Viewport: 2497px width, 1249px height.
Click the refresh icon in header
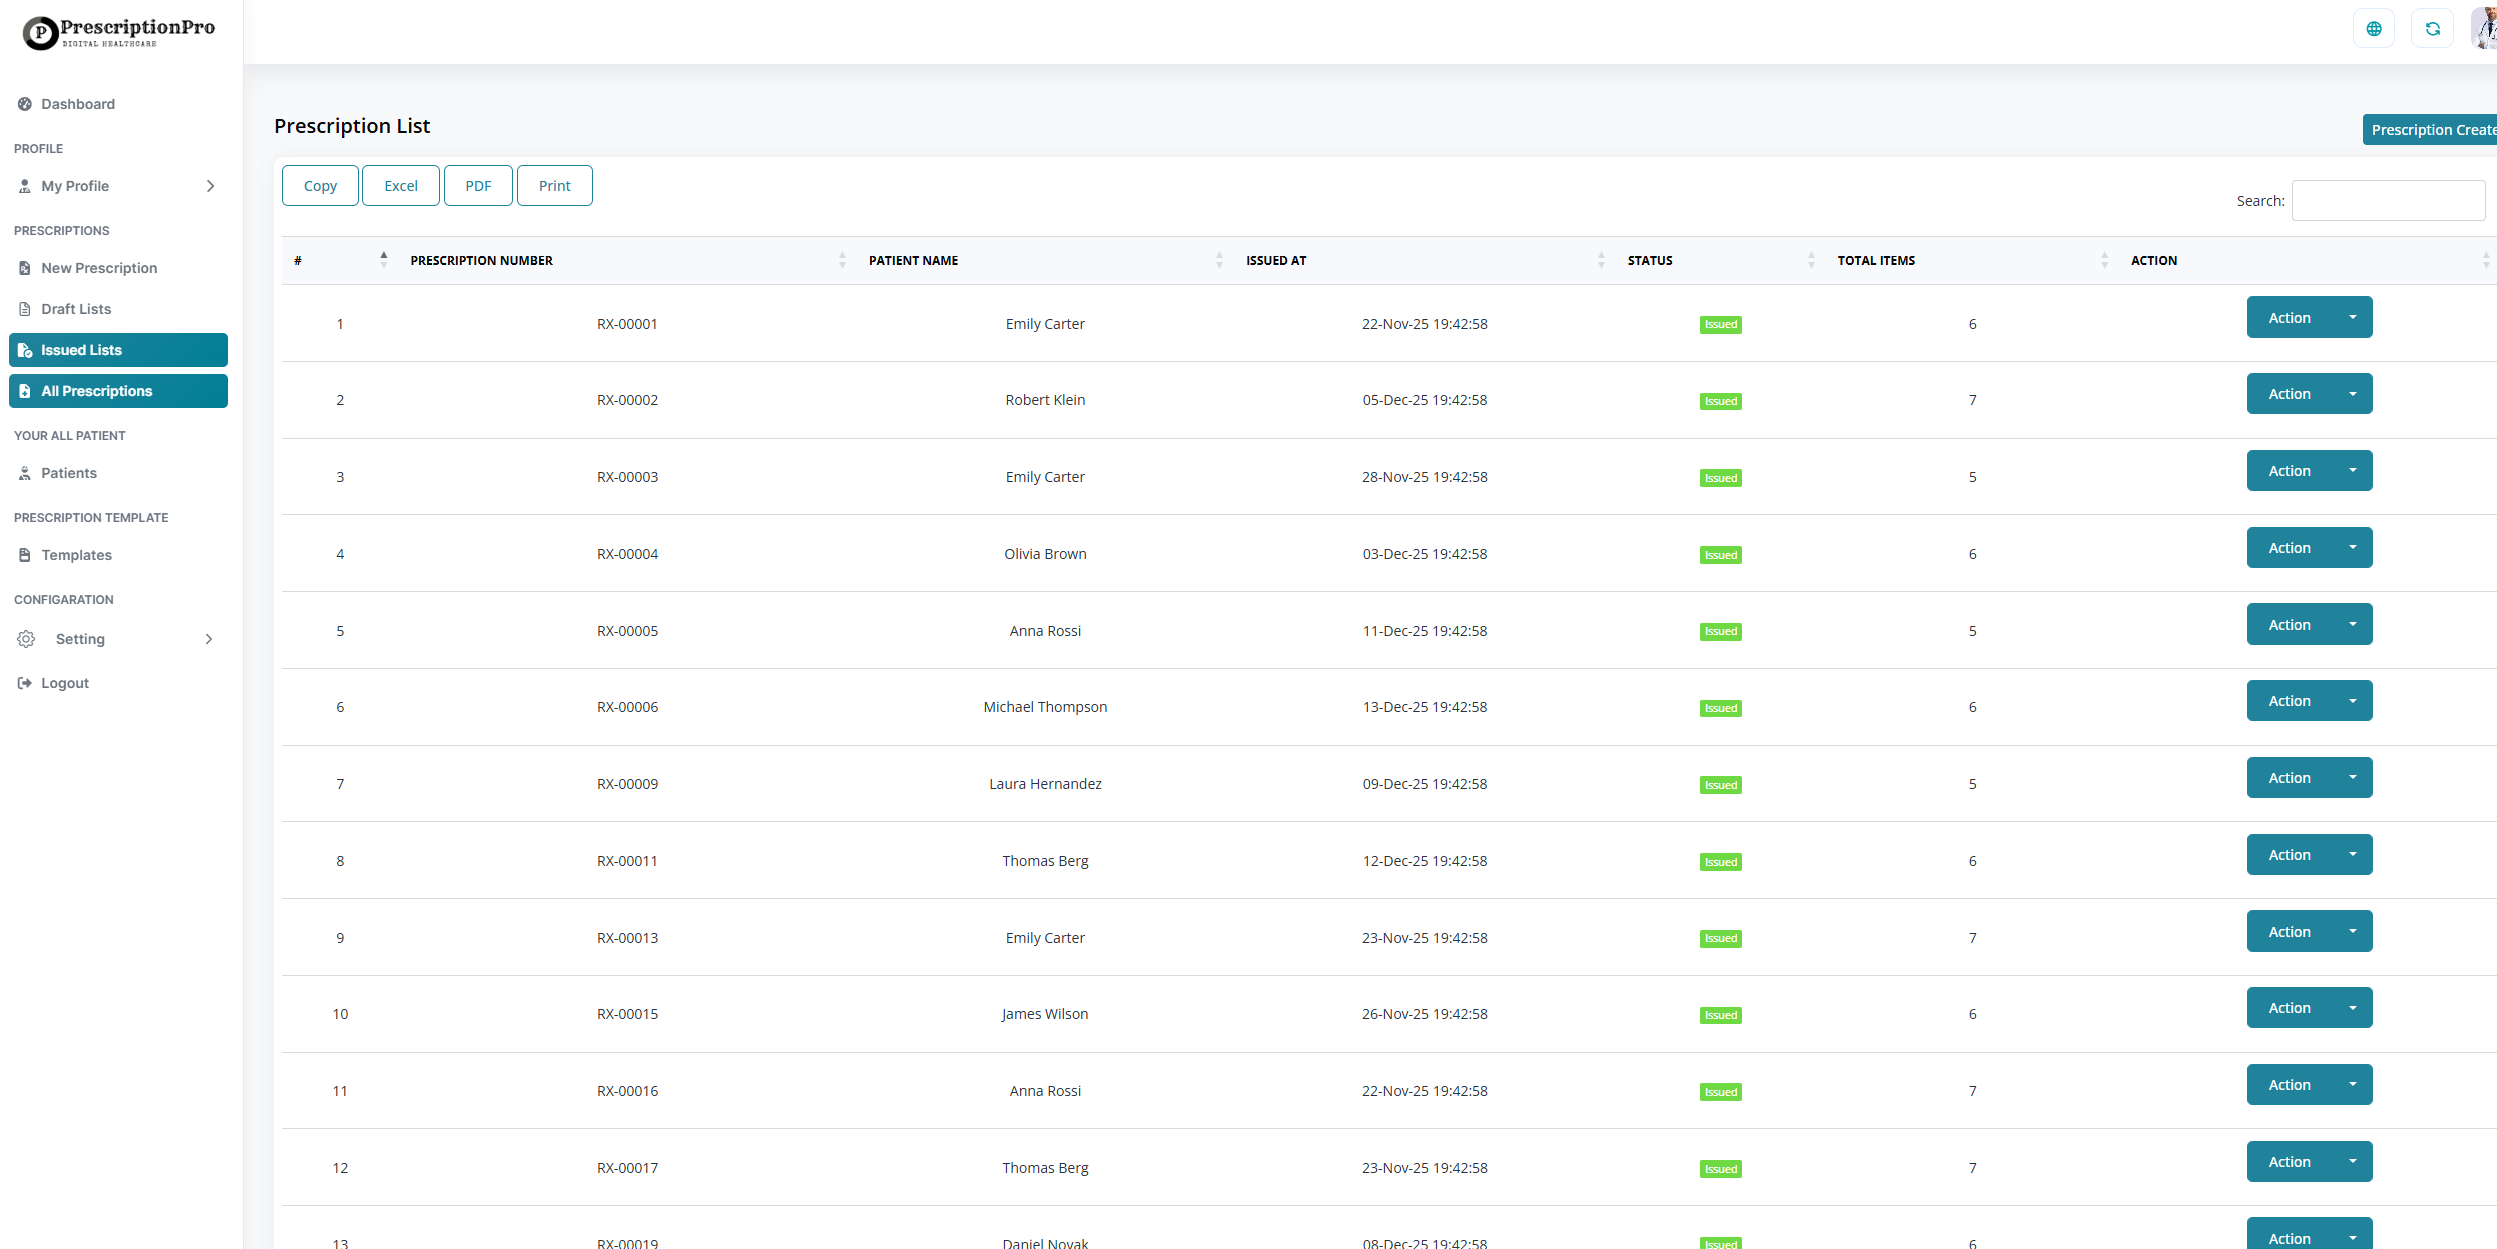click(2432, 29)
